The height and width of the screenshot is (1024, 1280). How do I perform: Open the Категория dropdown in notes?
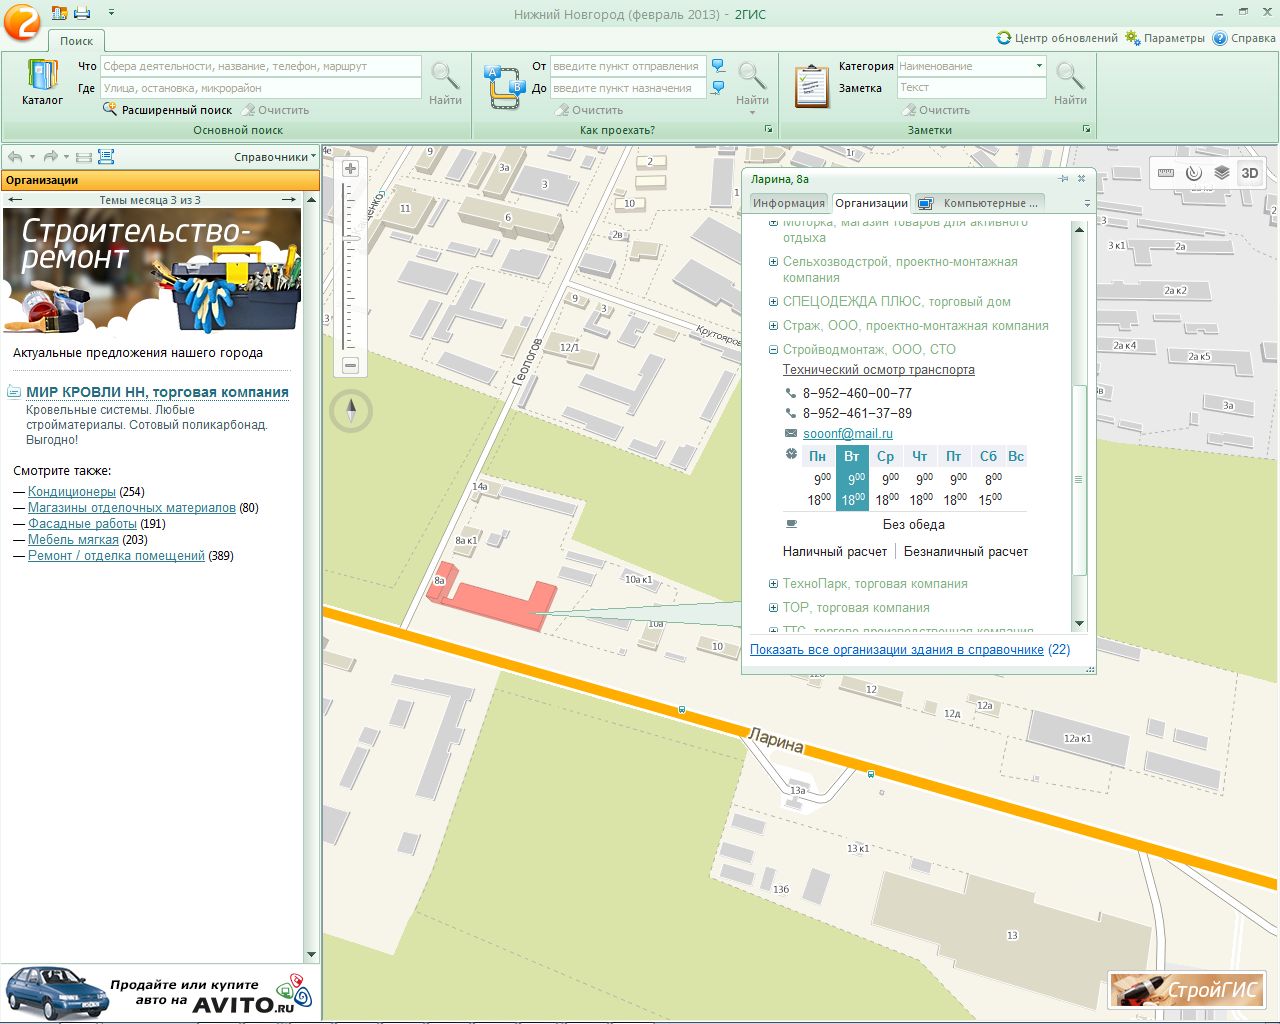[1039, 66]
